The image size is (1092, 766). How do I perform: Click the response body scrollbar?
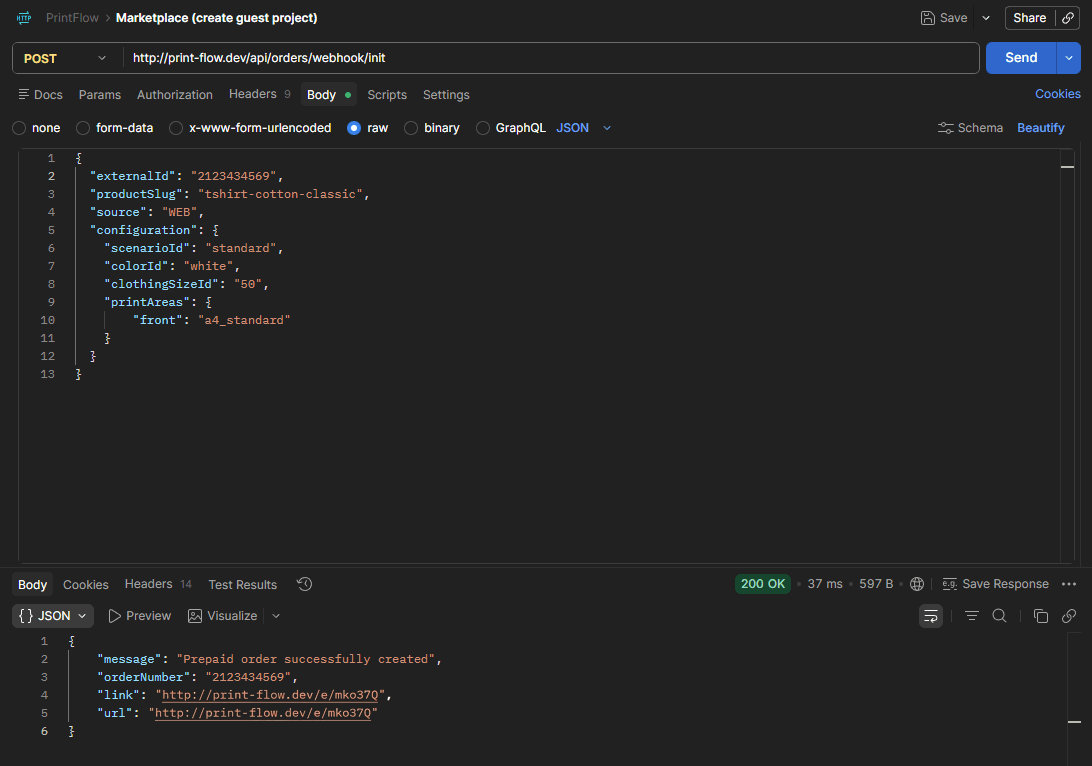pos(1075,698)
